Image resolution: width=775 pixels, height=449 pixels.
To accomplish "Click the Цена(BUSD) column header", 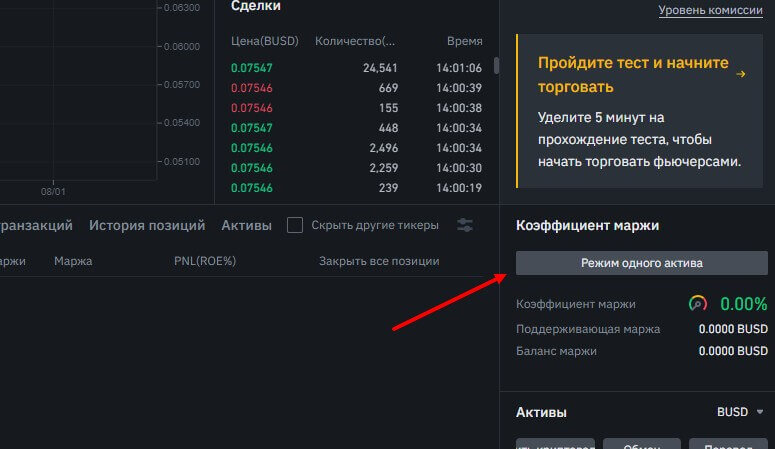I will (x=258, y=41).
